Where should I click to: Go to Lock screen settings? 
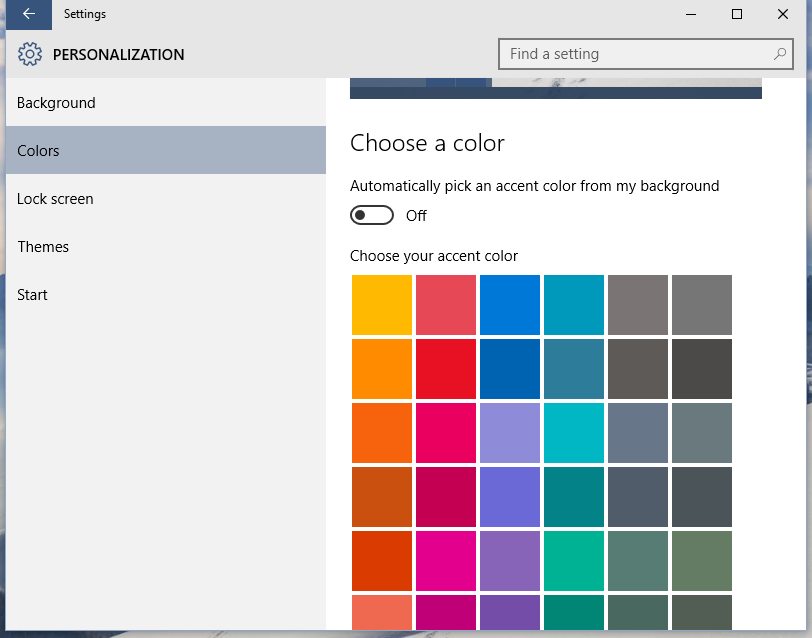click(55, 199)
